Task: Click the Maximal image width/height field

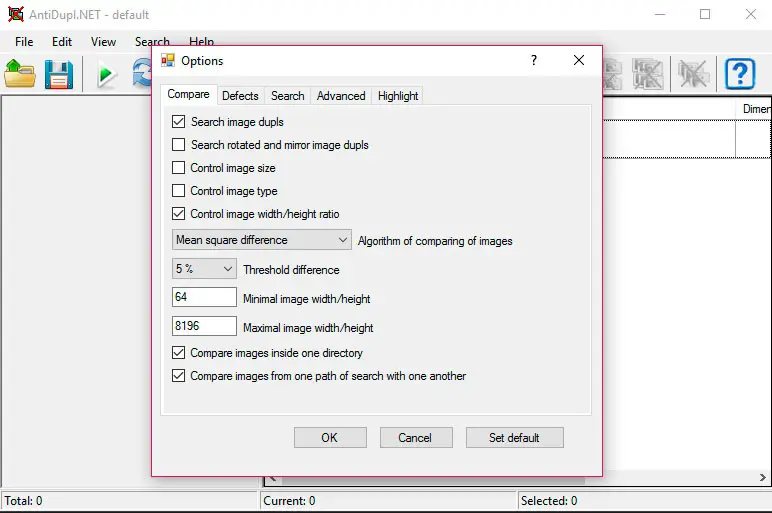Action: click(x=204, y=326)
